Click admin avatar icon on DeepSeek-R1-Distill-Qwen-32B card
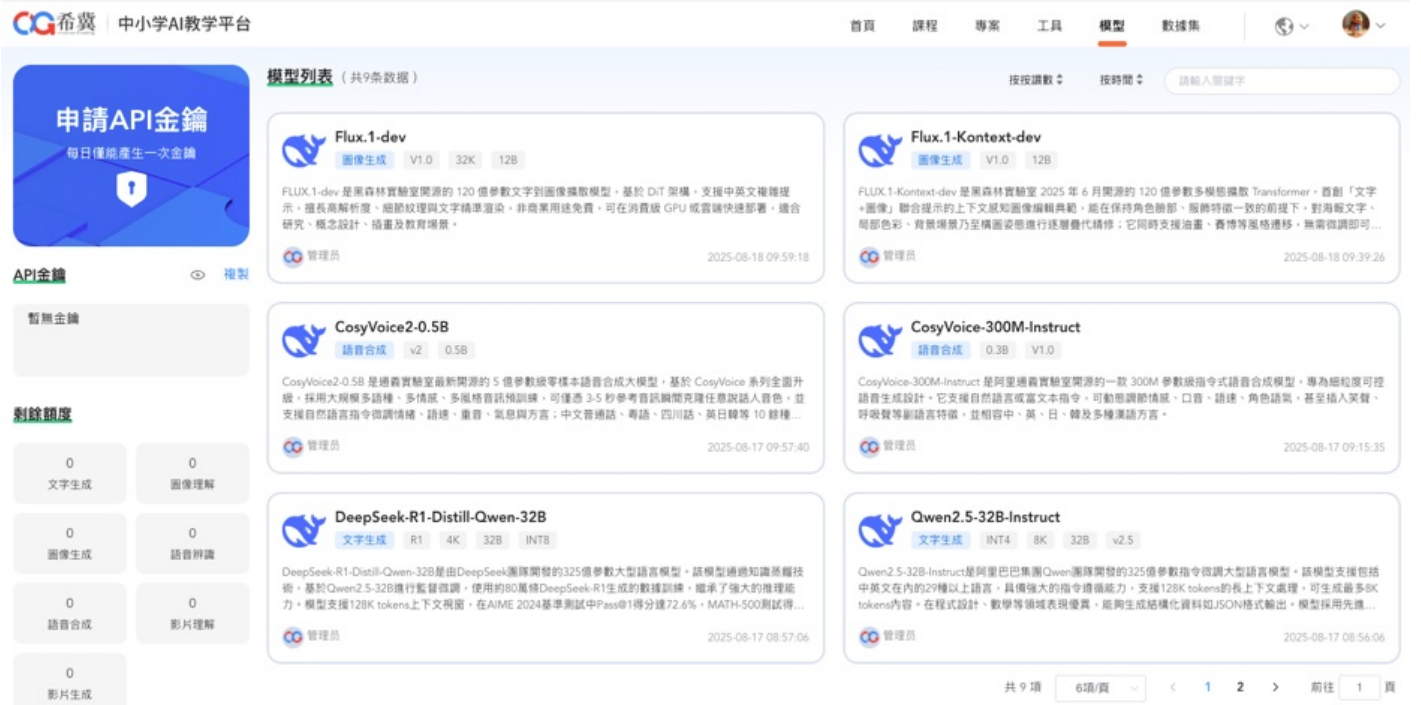This screenshot has width=1421, height=705. [x=292, y=637]
